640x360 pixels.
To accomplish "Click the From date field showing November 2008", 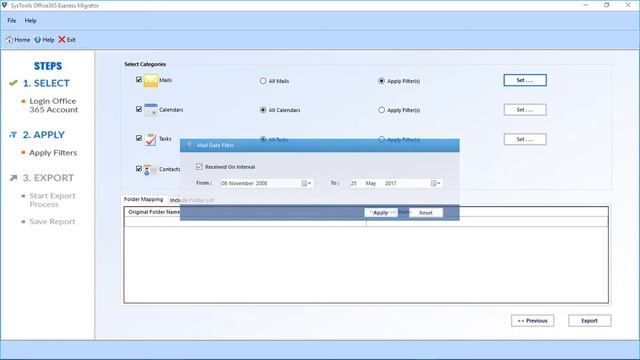I will pyautogui.click(x=267, y=183).
